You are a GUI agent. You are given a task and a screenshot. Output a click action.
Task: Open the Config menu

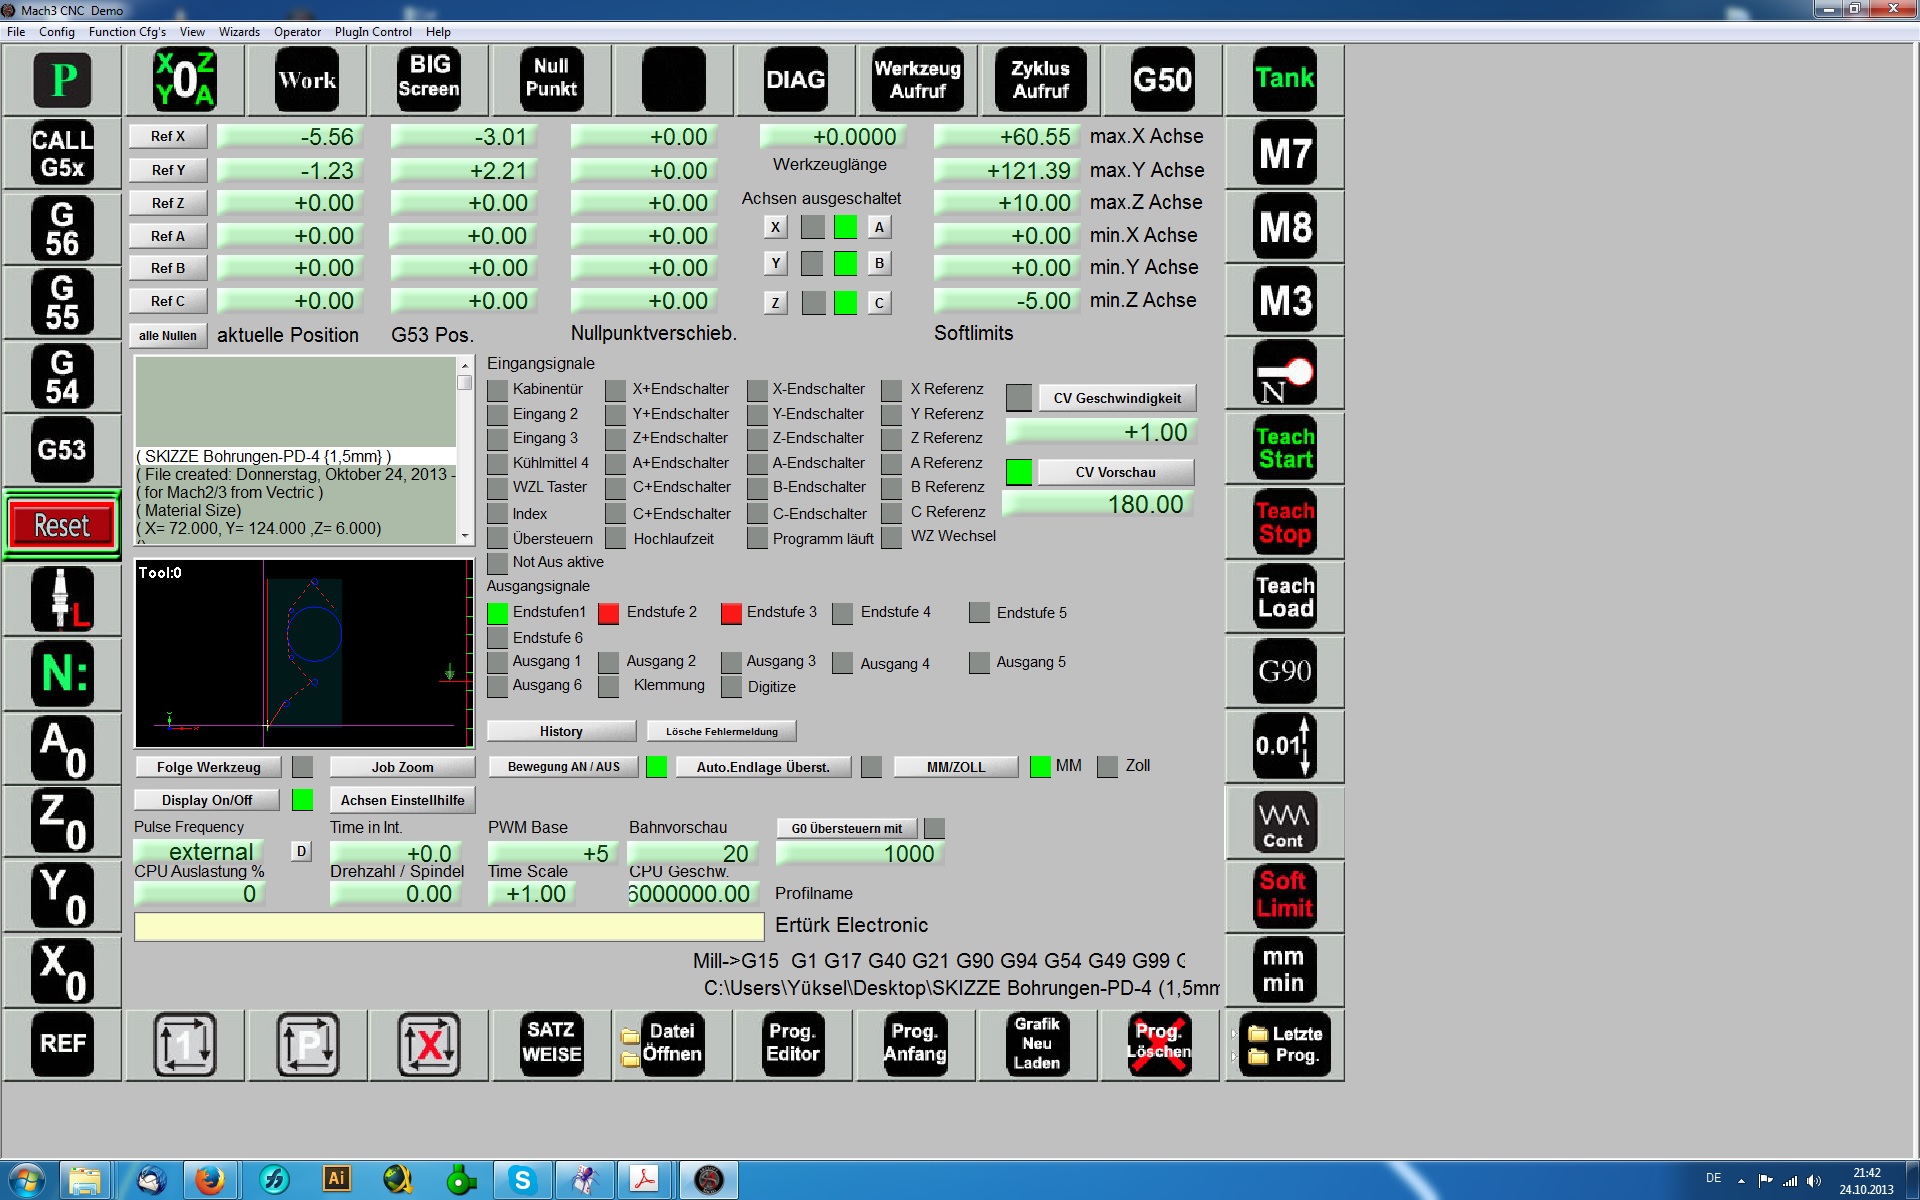click(57, 32)
